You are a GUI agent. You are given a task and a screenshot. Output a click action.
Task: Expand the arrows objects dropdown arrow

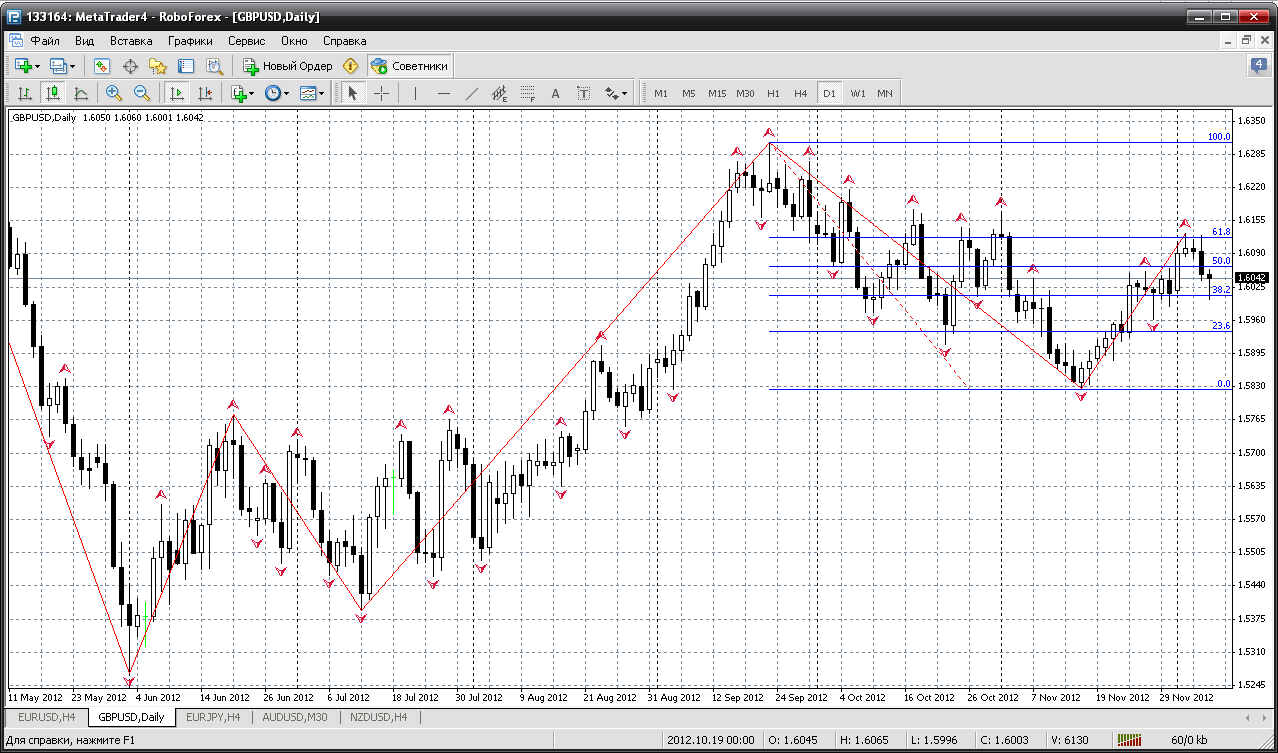pos(625,93)
